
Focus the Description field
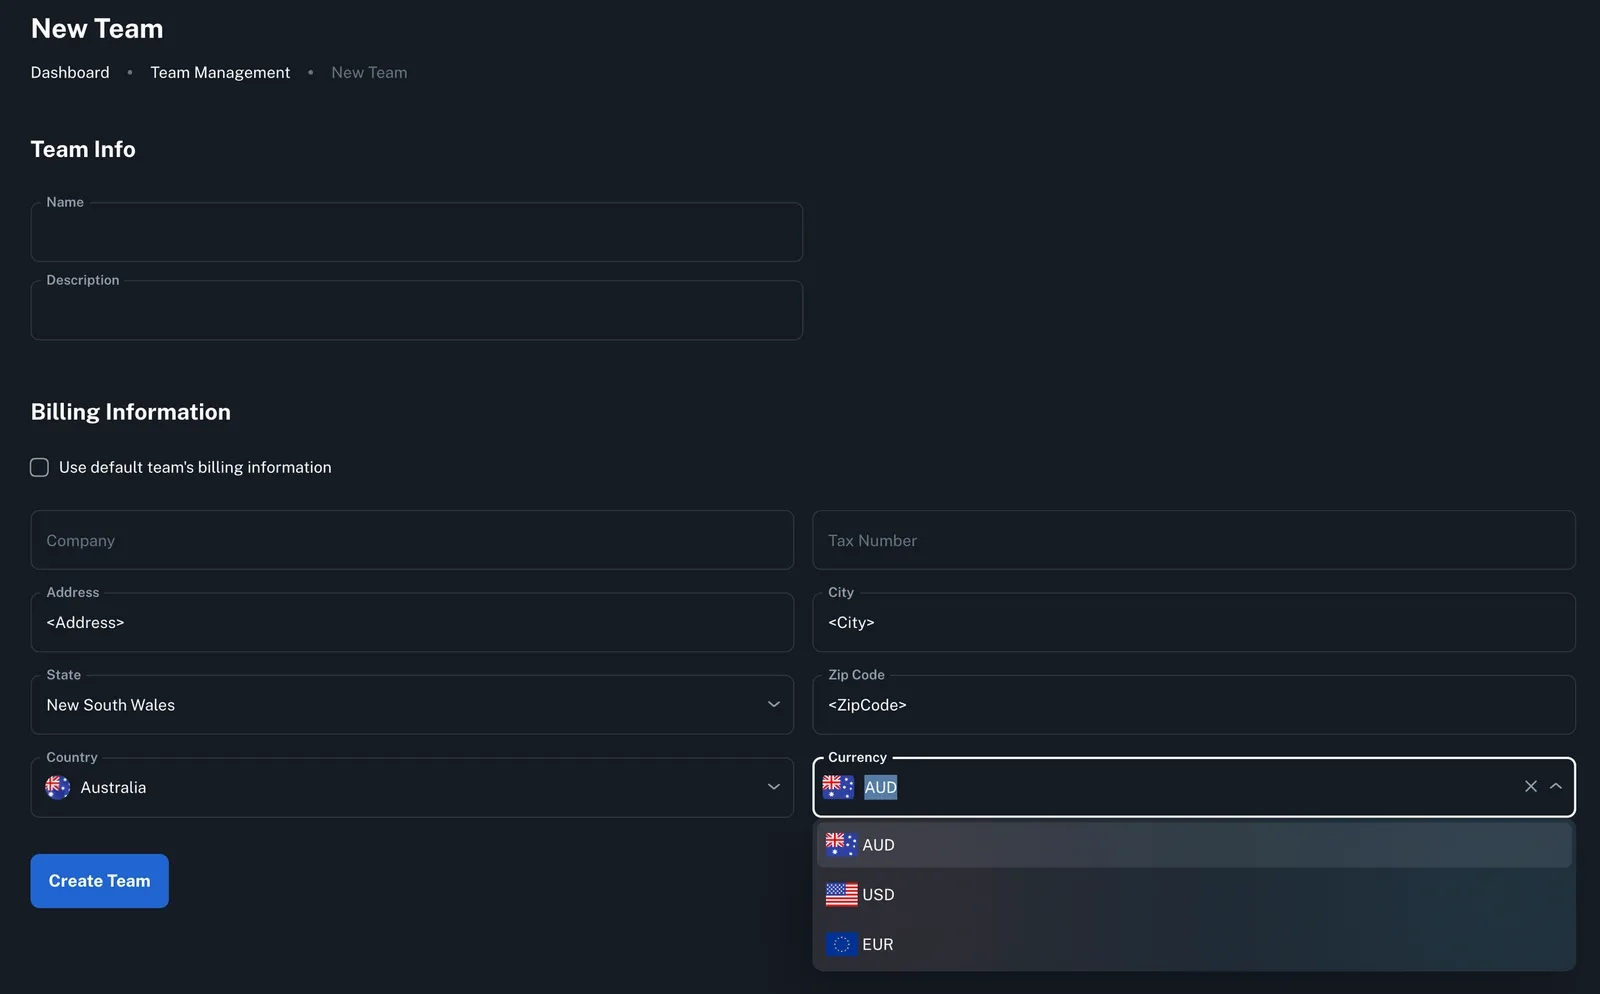pos(416,310)
